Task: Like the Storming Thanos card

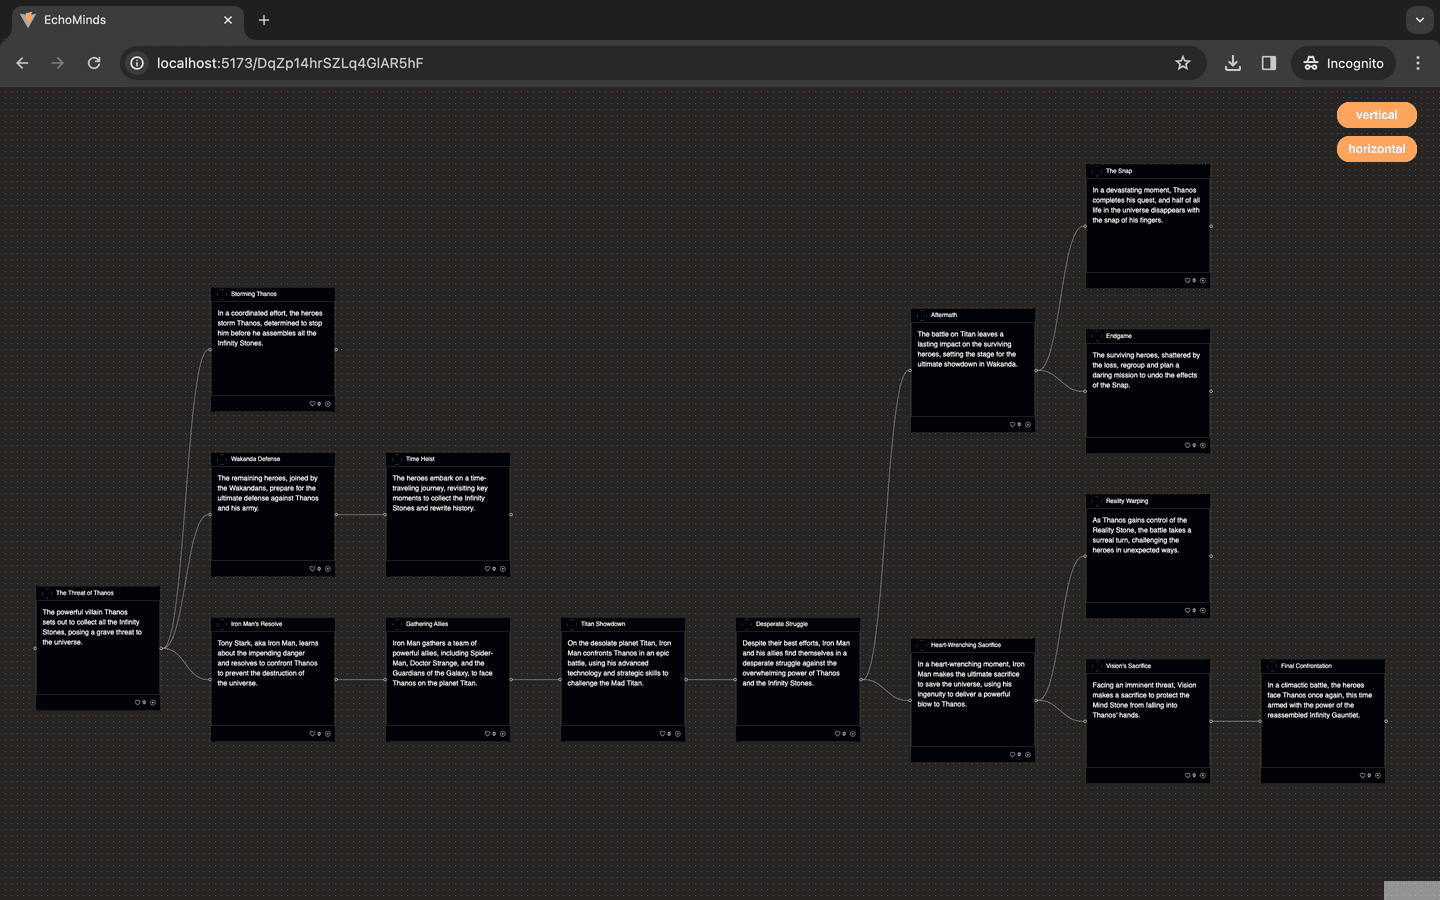Action: [x=312, y=404]
